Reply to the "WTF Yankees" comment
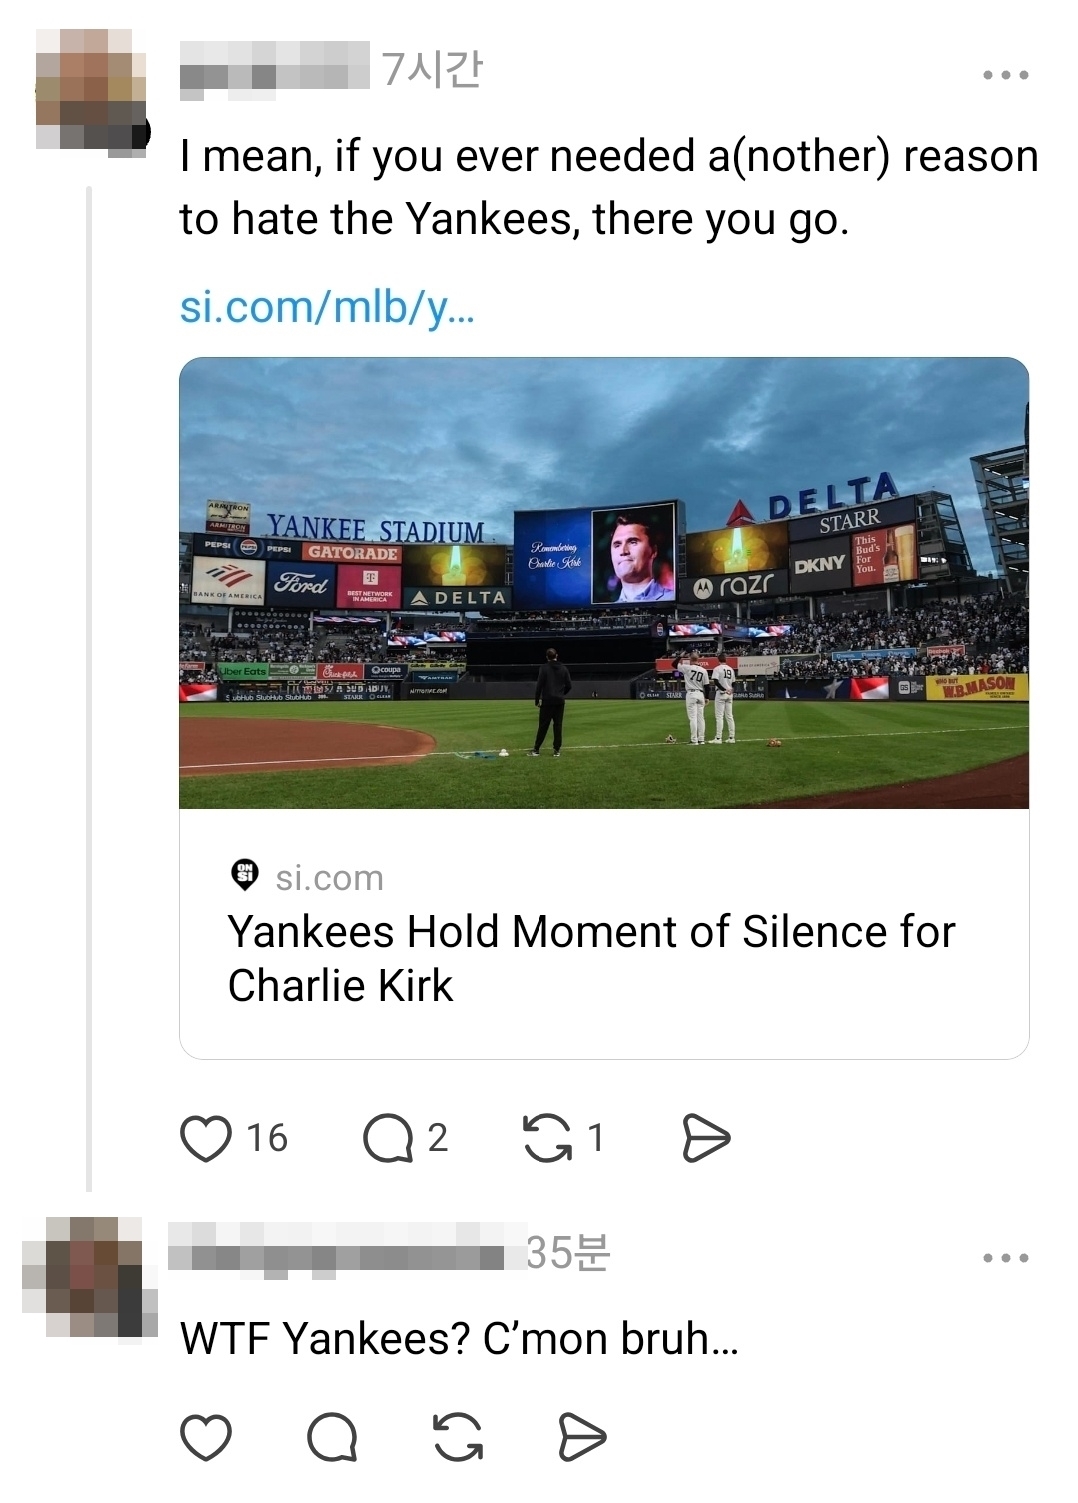Image resolution: width=1078 pixels, height=1503 pixels. [332, 1438]
